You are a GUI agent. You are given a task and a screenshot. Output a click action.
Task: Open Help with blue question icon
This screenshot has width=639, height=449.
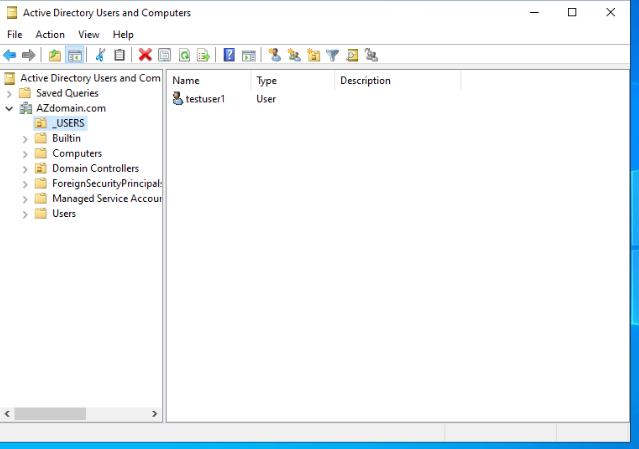click(229, 55)
